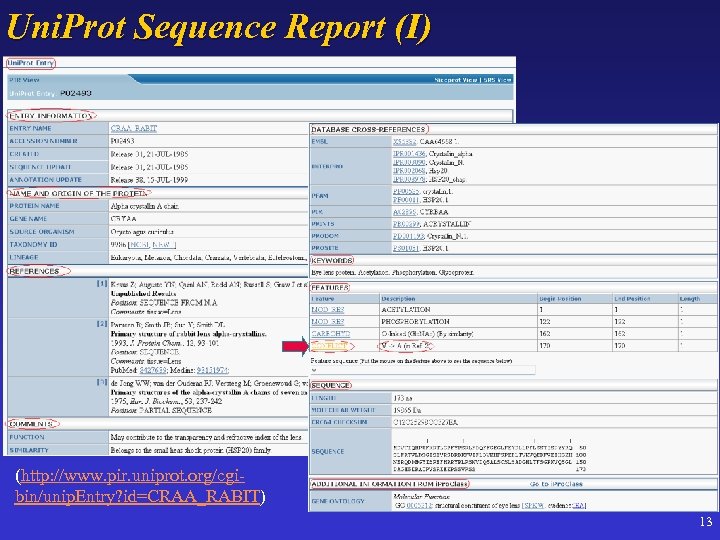
Task: Select the MOD_RES feature for ACETYLATION
Action: 327,310
